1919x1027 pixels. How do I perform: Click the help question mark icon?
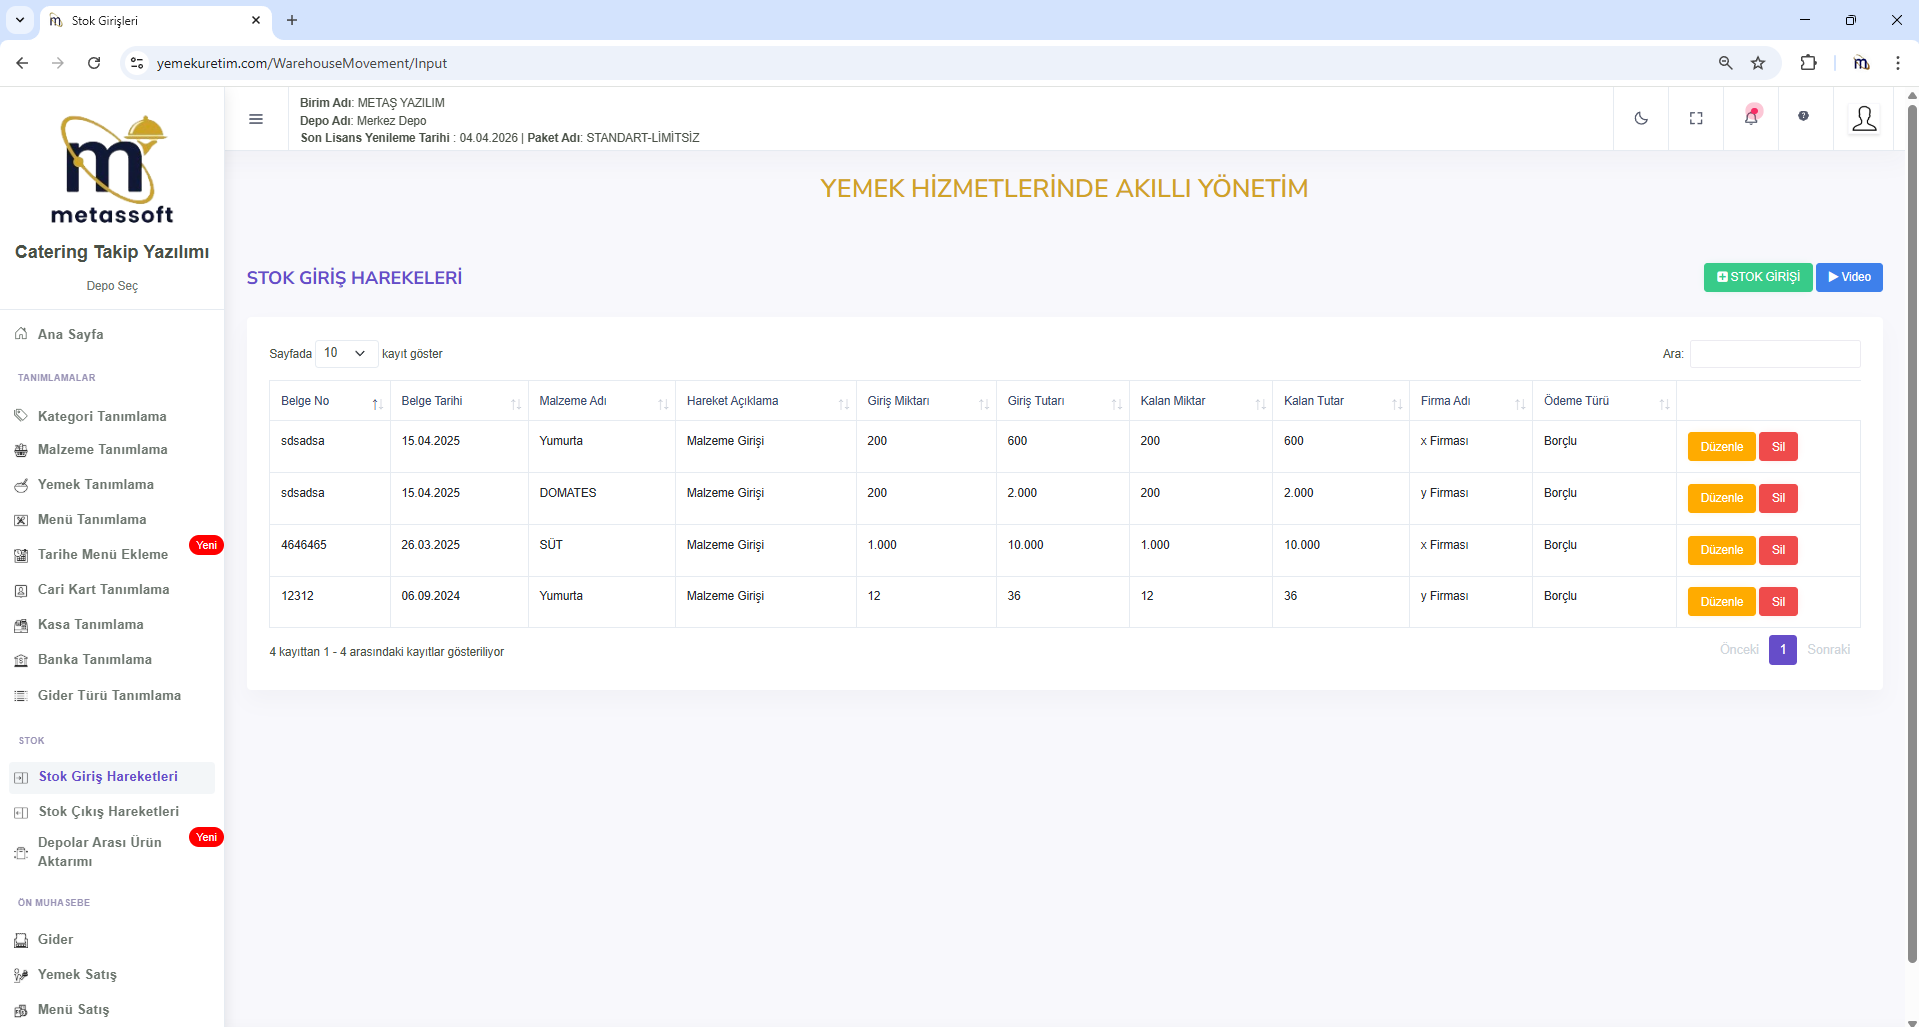[1803, 117]
